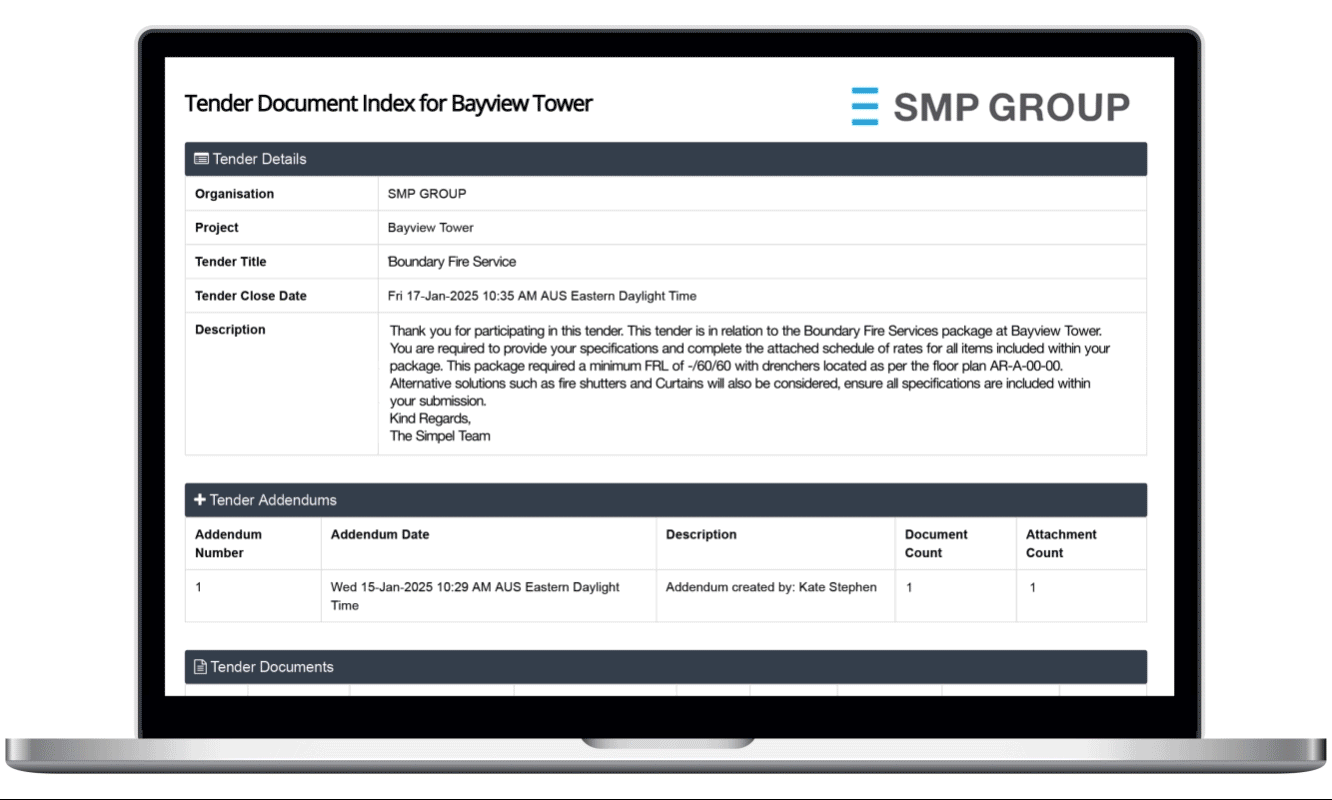Click the title "Tender Document Index for Bayview Tower"
Screen dimensions: 1332x800
pyautogui.click(x=389, y=103)
